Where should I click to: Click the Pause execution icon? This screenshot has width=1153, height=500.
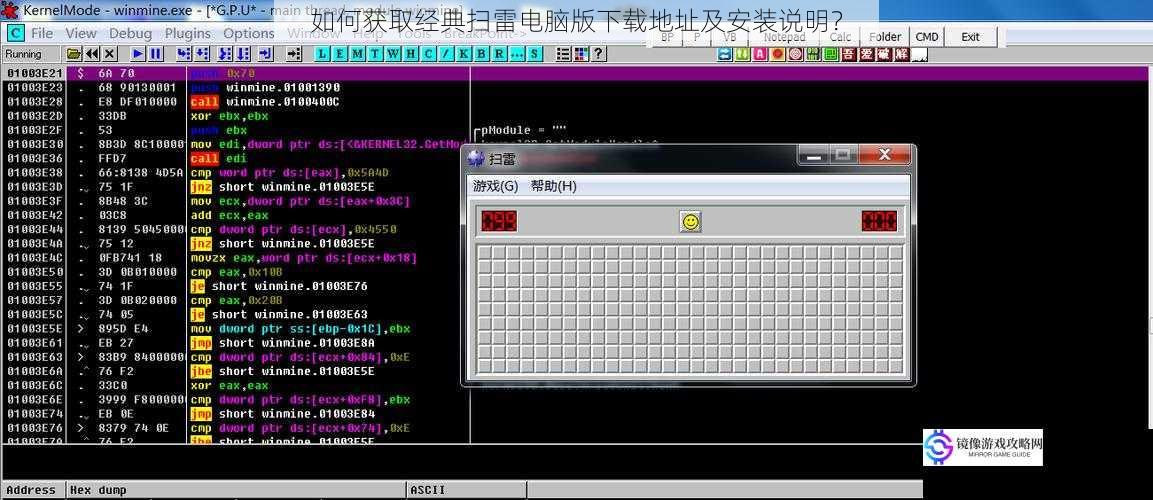click(156, 54)
